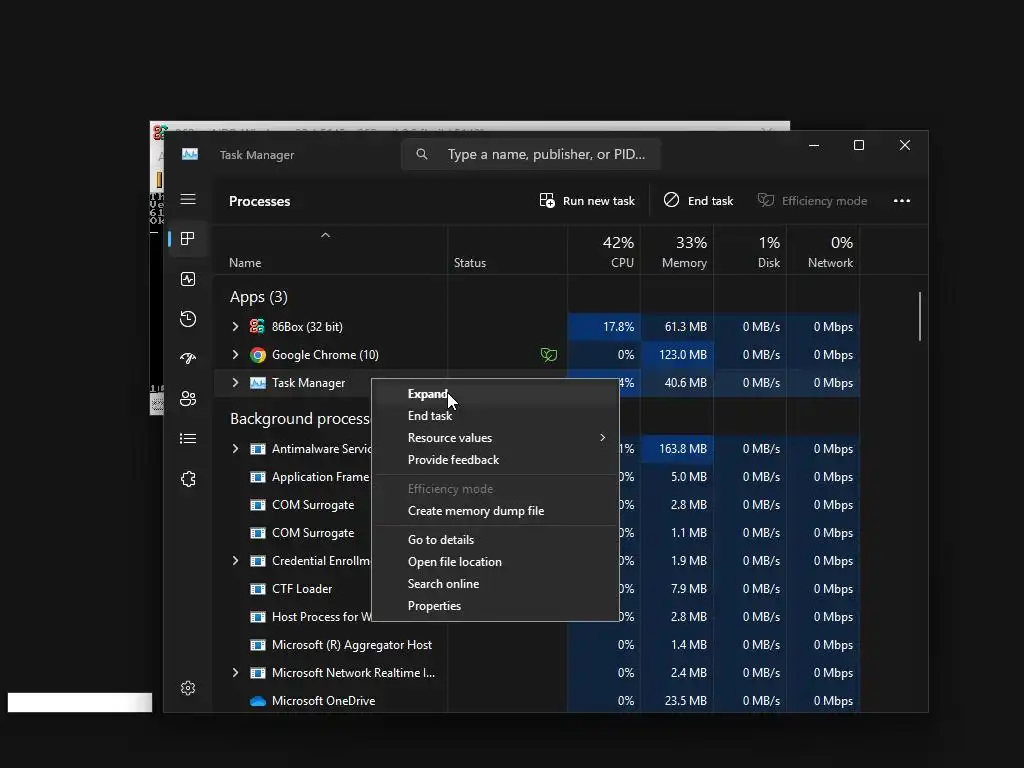Collapse column header using the up chevron
The width and height of the screenshot is (1024, 768).
tap(325, 235)
